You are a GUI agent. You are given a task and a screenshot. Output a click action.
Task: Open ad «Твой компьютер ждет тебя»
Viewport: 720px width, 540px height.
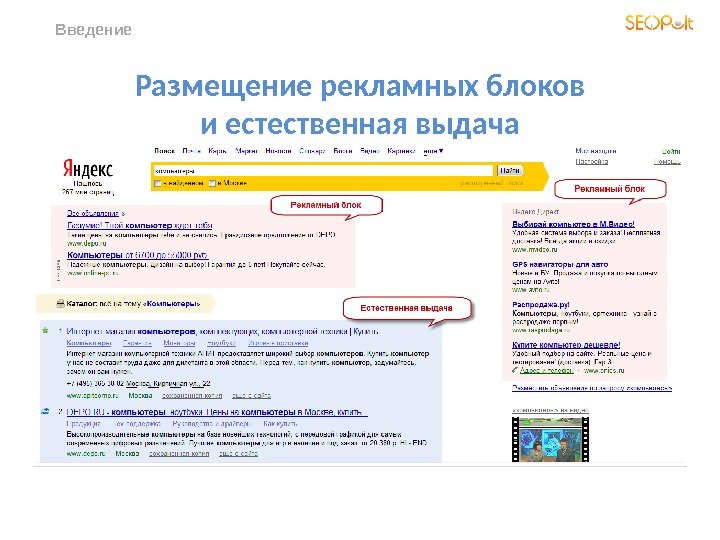coord(140,225)
